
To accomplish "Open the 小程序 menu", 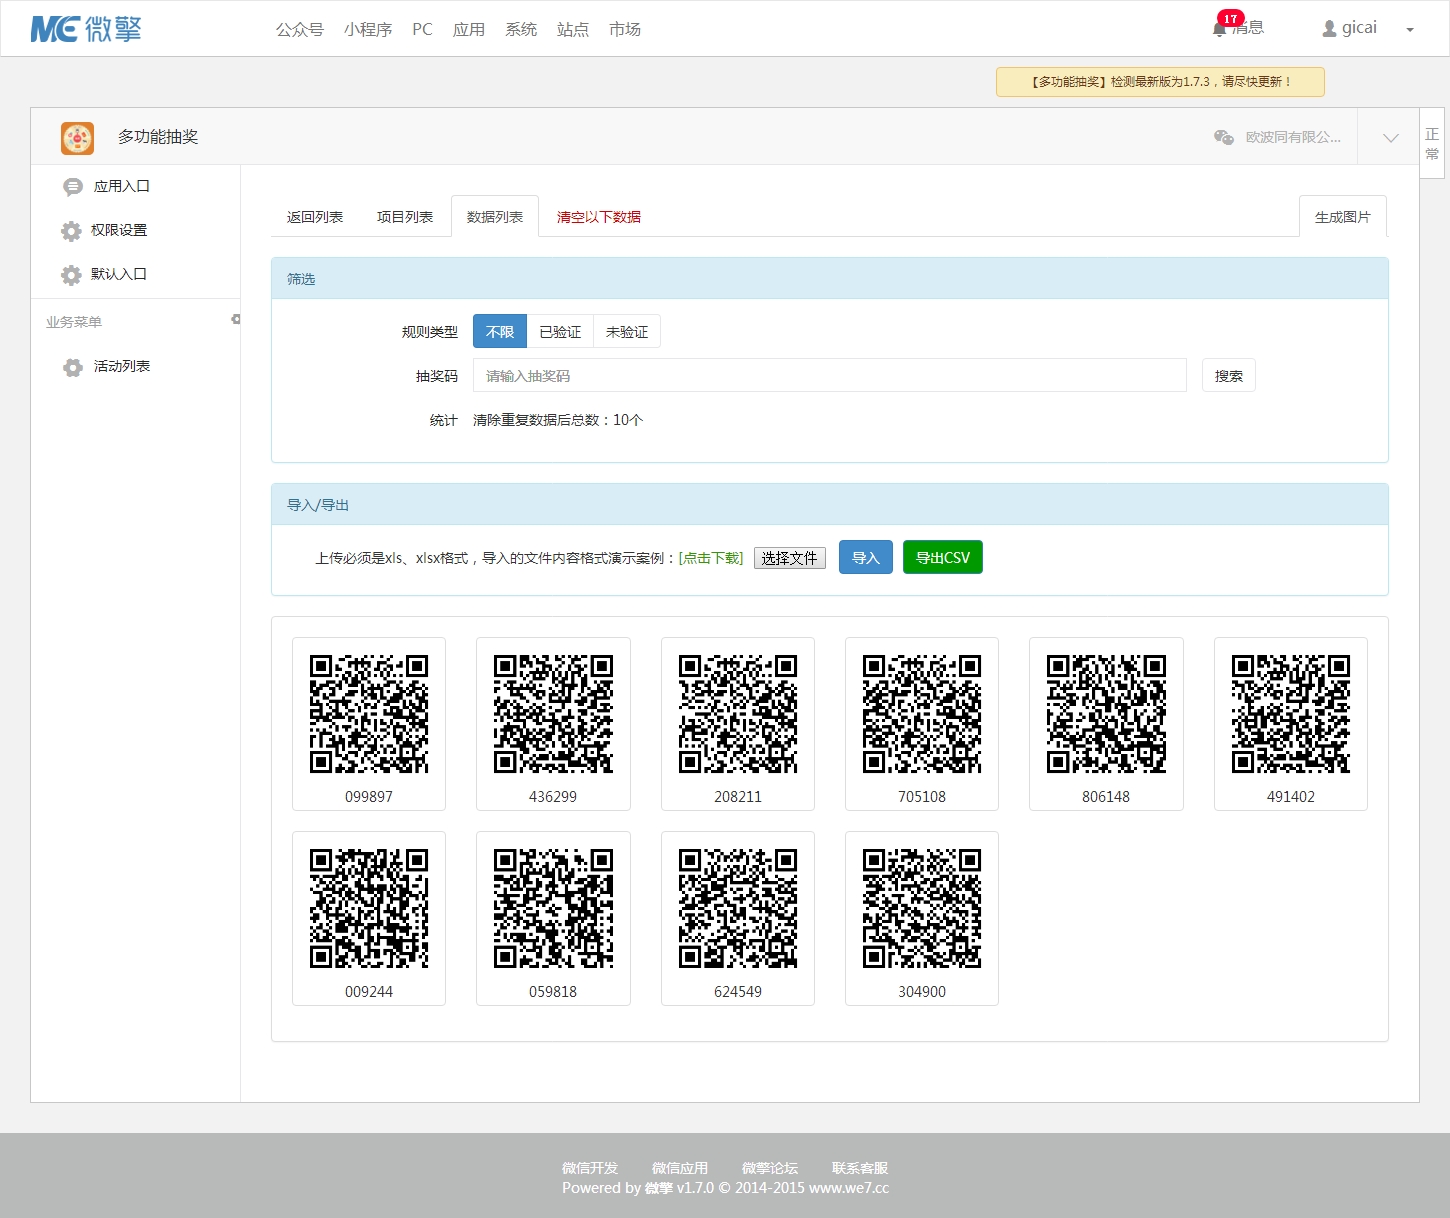I will pyautogui.click(x=368, y=29).
